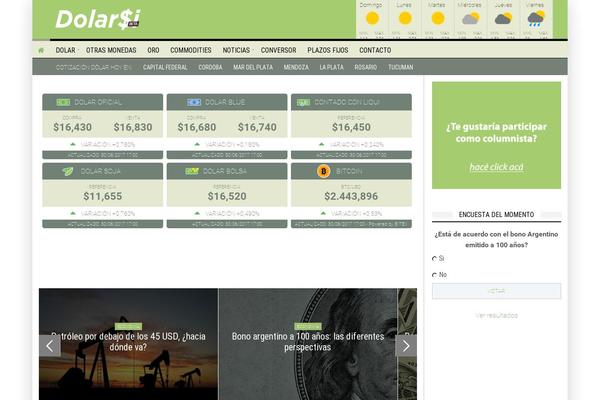This screenshot has height=400, width=600.
Task: Click the Encuesta del Momento heading
Action: [496, 214]
